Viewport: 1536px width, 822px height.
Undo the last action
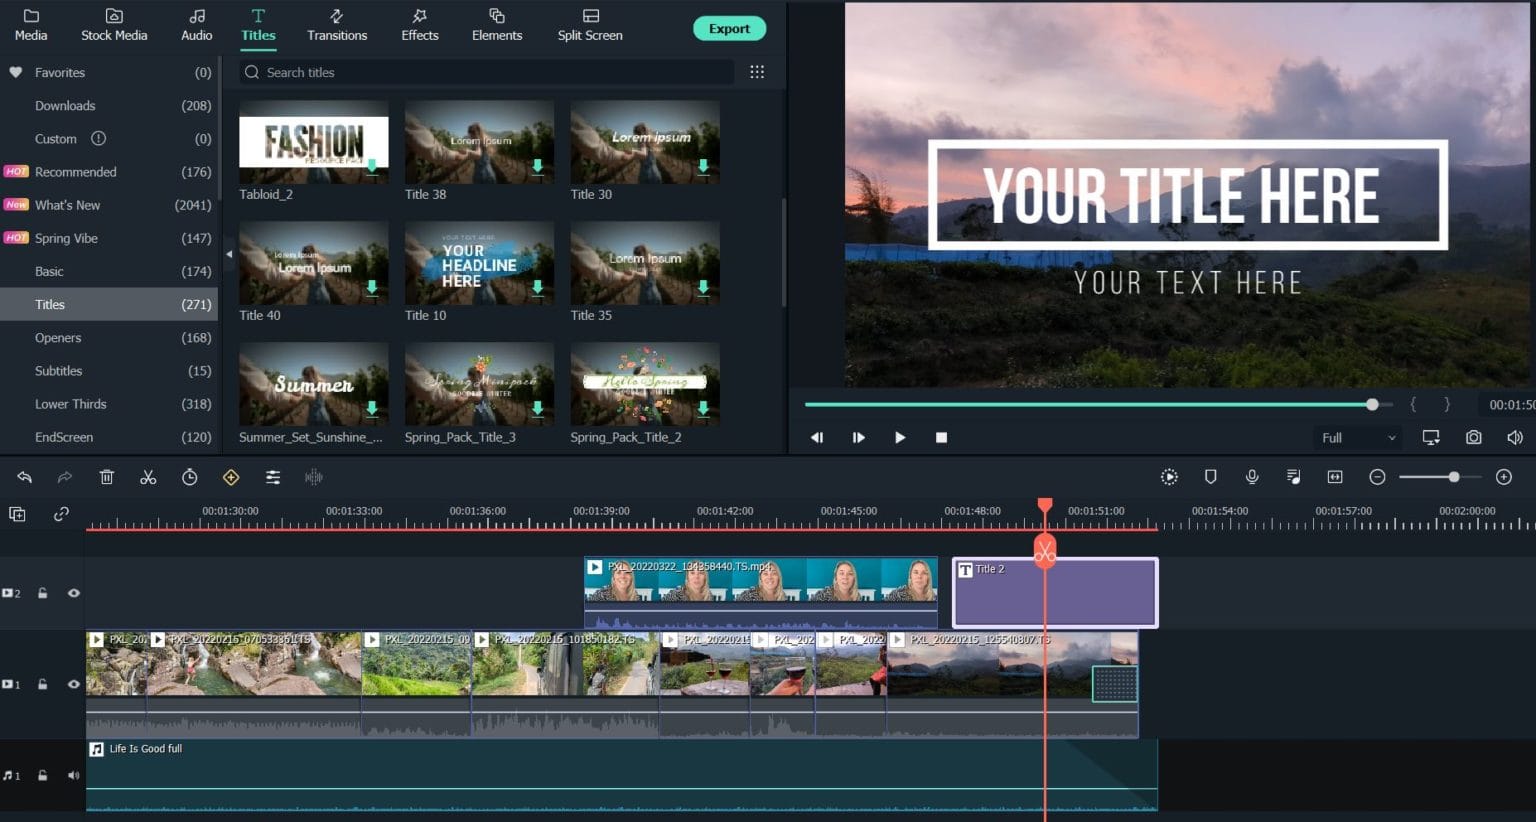tap(25, 477)
